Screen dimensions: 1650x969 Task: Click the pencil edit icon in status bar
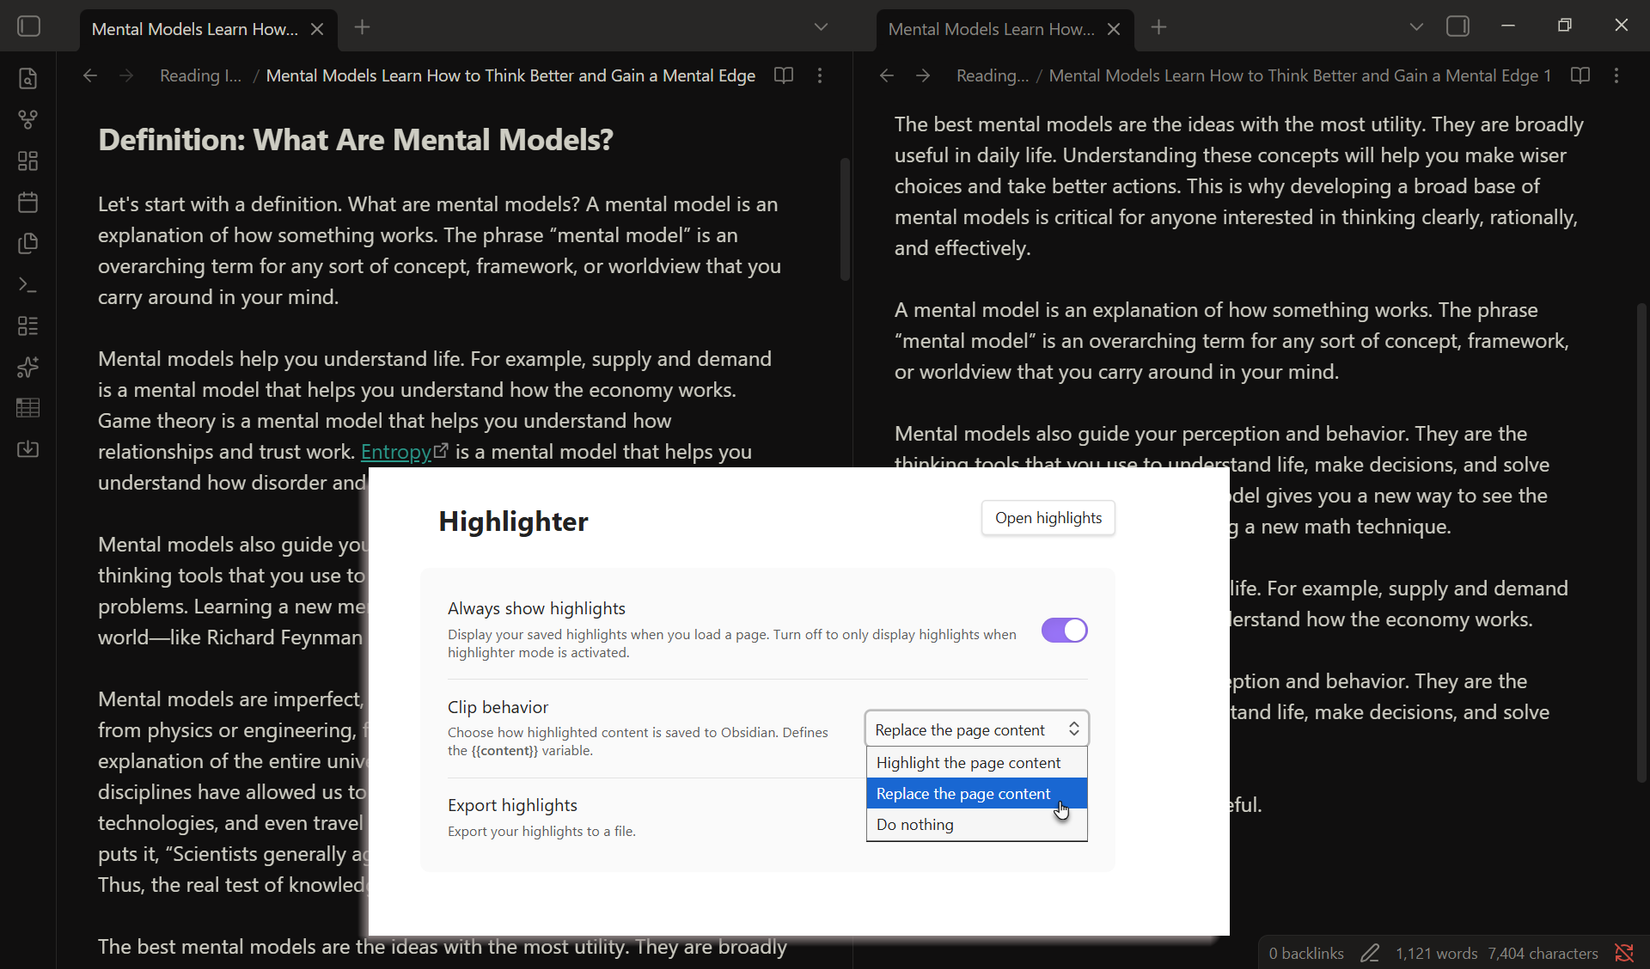1370,954
